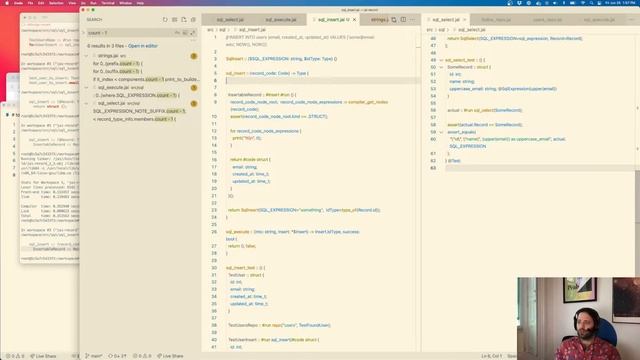
Task: Open more actions menu of right editor
Action: click(x=632, y=20)
